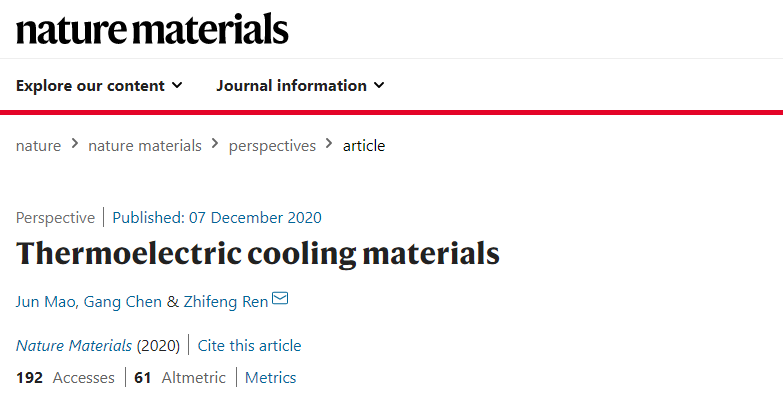Open author Jun Mao's profile link
783x417 pixels.
(x=45, y=302)
